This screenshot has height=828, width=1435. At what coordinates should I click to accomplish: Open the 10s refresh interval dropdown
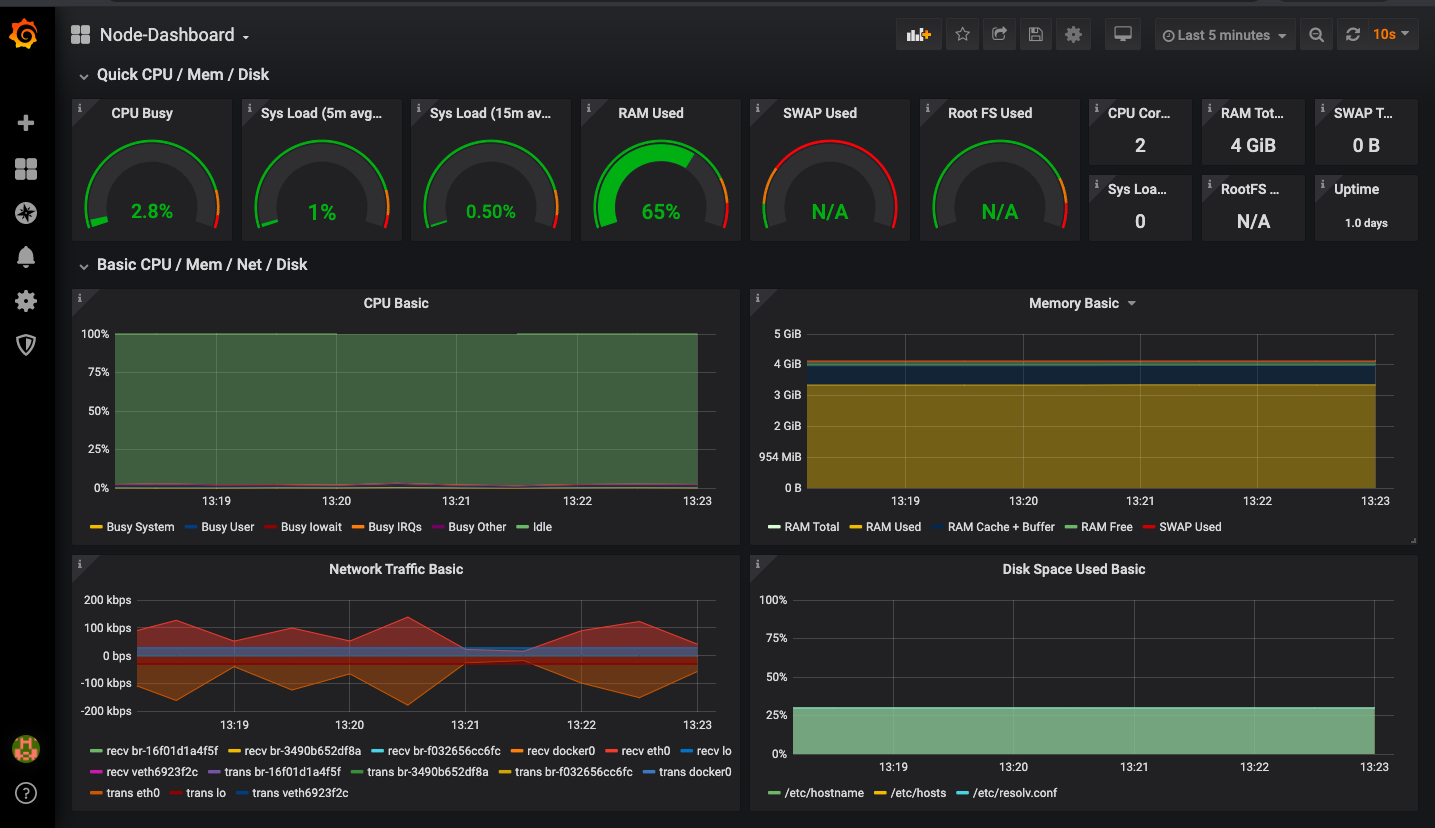pyautogui.click(x=1391, y=35)
